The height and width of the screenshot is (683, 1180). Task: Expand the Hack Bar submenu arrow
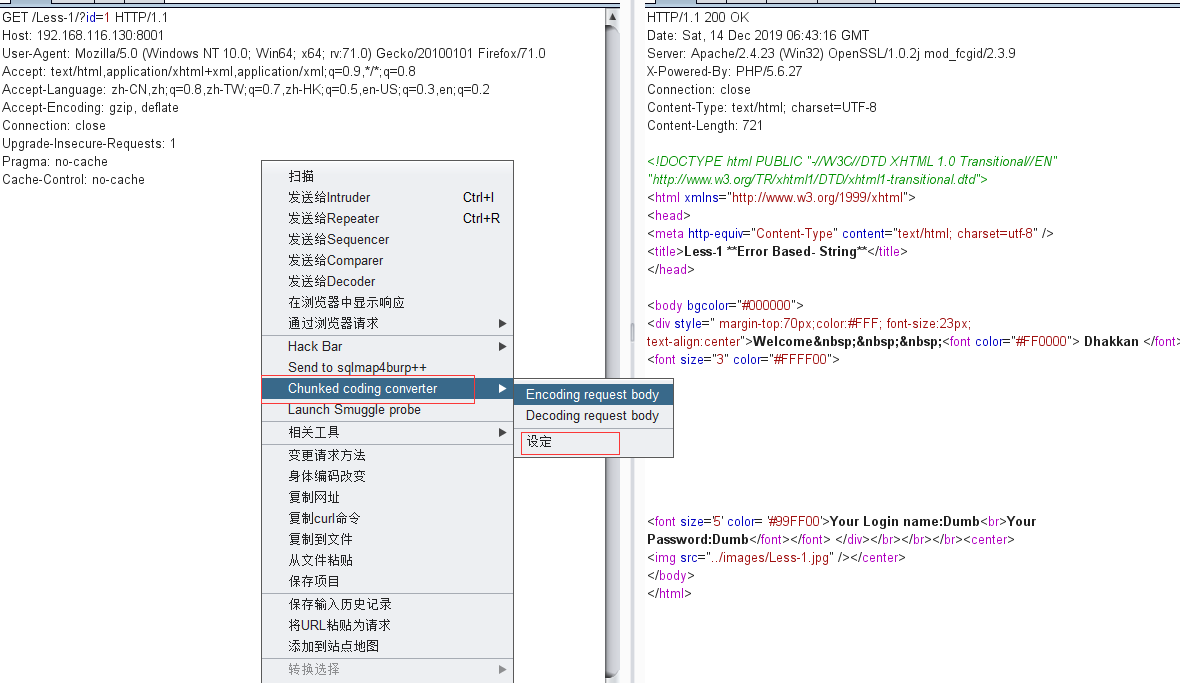coord(502,347)
